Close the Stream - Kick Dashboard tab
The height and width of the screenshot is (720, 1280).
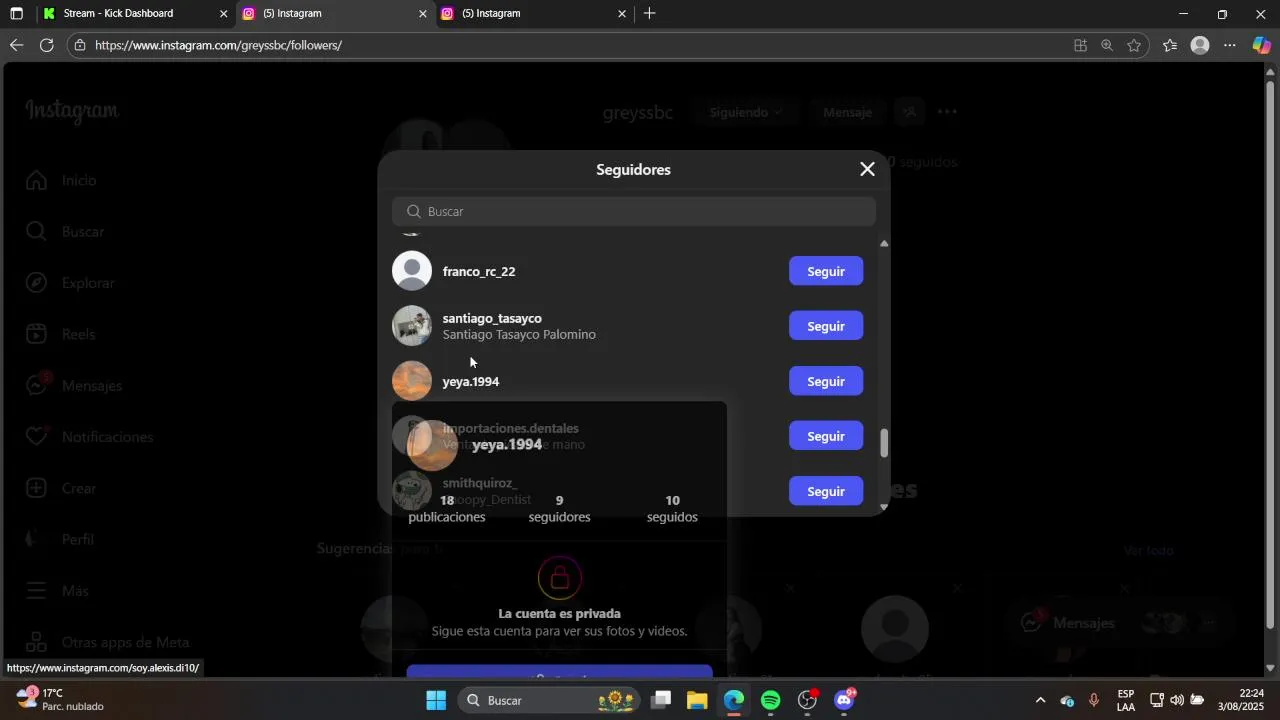224,14
